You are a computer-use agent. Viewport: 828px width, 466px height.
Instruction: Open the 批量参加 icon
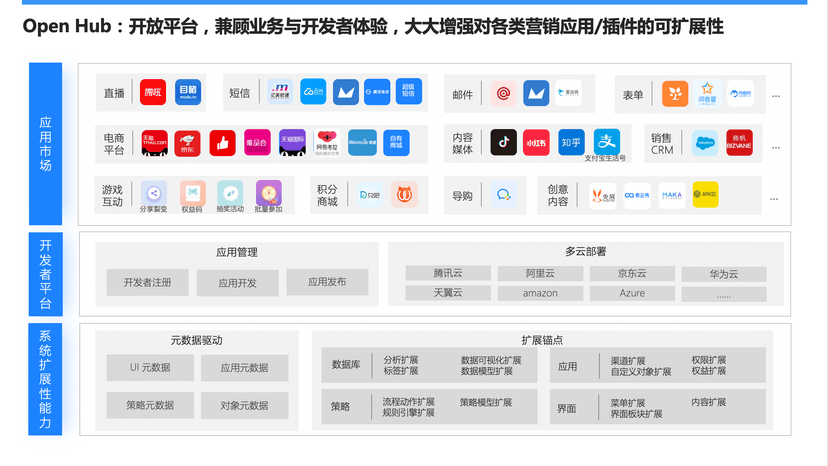(269, 193)
